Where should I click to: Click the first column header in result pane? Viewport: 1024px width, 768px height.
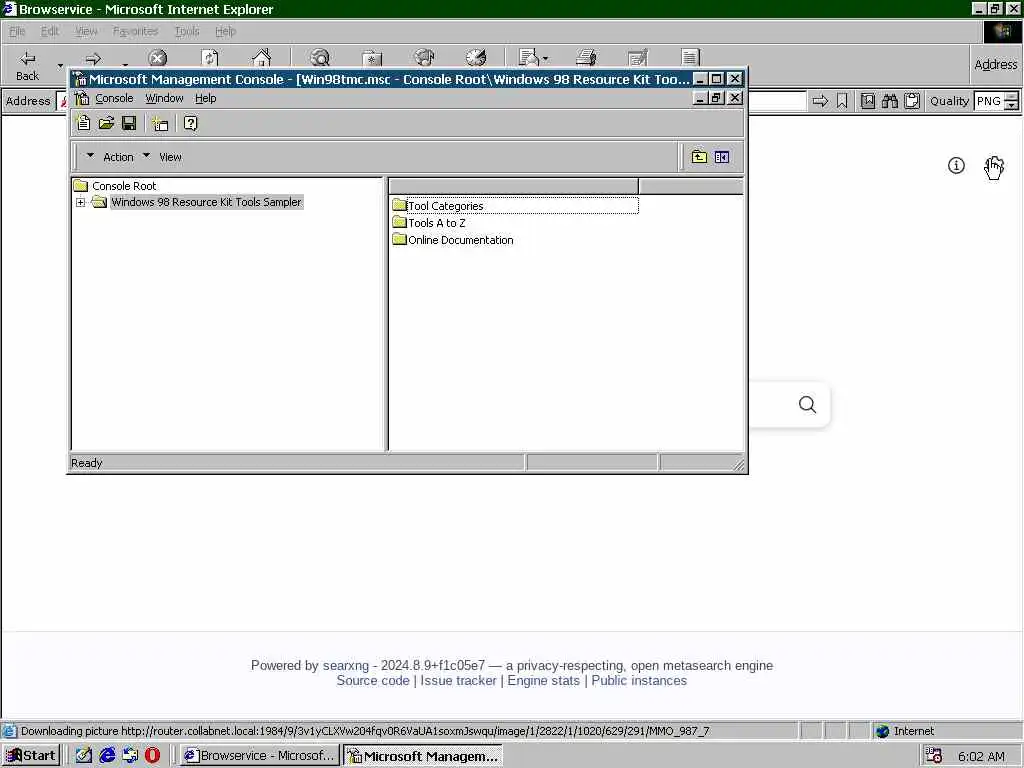tap(513, 186)
